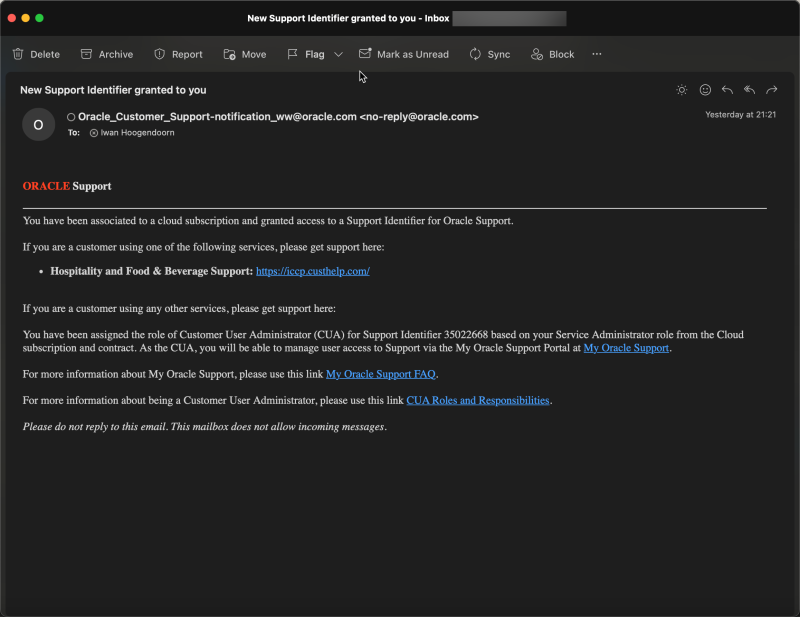This screenshot has width=800, height=617.
Task: Open the iccp.custhelp.com support link
Action: pyautogui.click(x=314, y=270)
